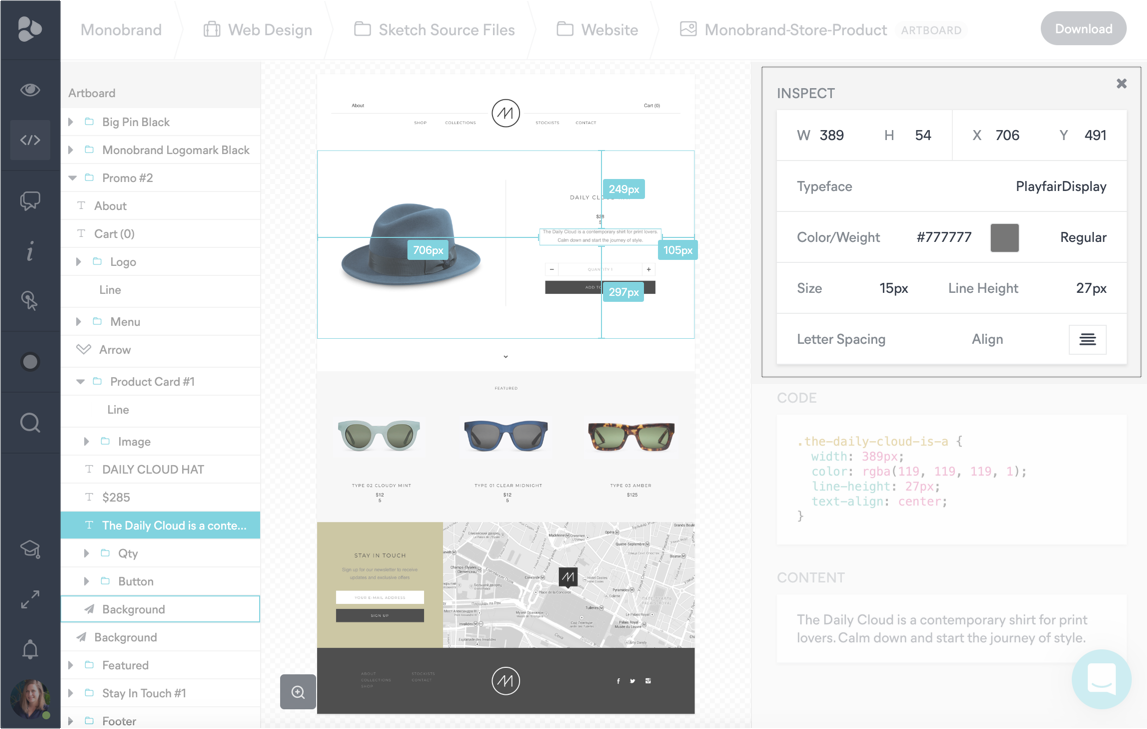This screenshot has height=729, width=1147.
Task: Open notifications bell icon
Action: tap(30, 649)
